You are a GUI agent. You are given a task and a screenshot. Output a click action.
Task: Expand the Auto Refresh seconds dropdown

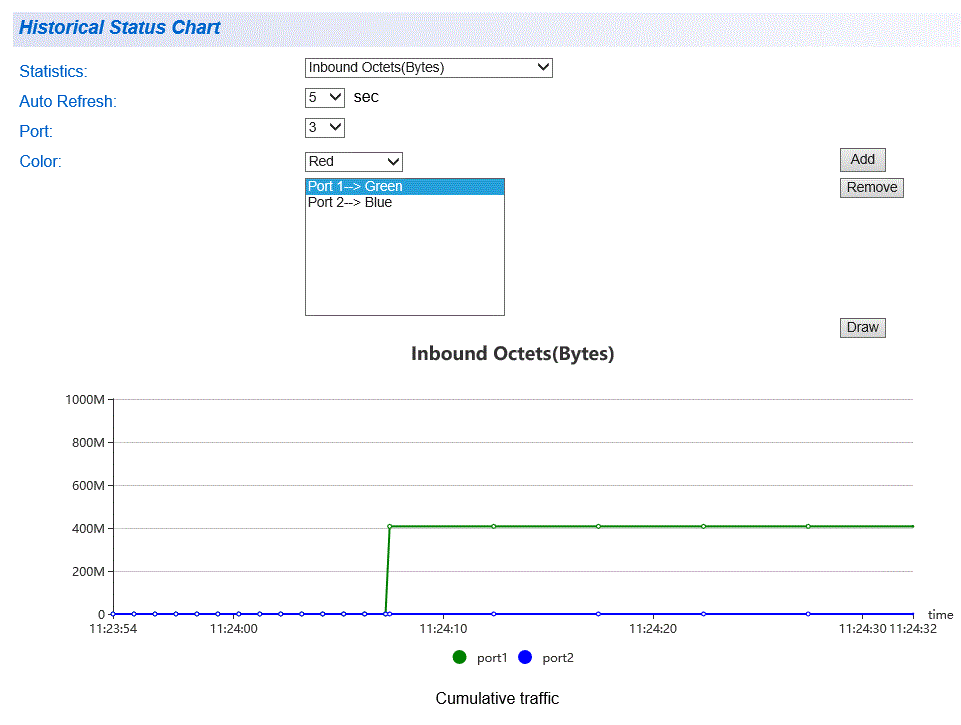325,97
